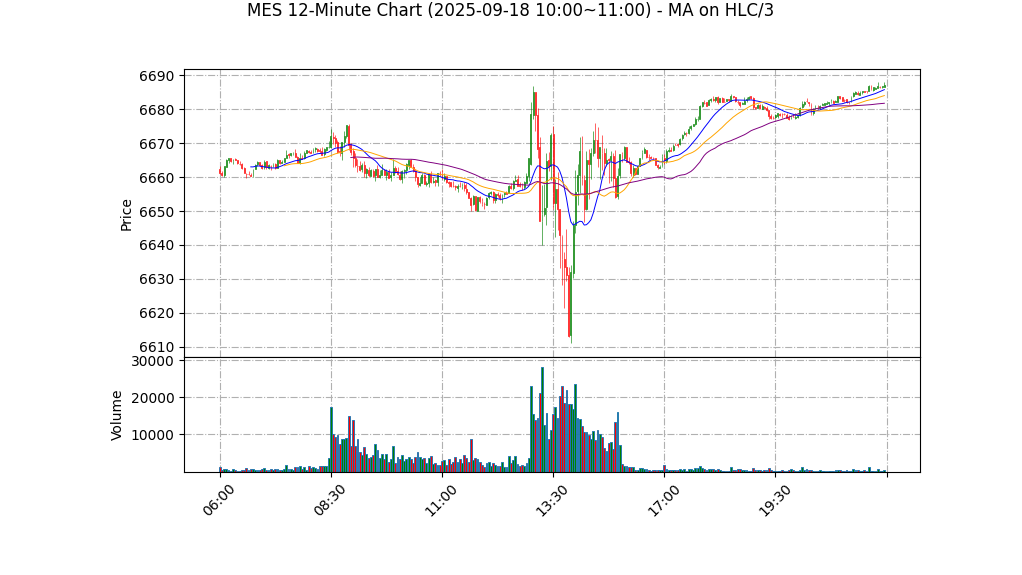
Task: Click the Price axis title
Action: 126,215
